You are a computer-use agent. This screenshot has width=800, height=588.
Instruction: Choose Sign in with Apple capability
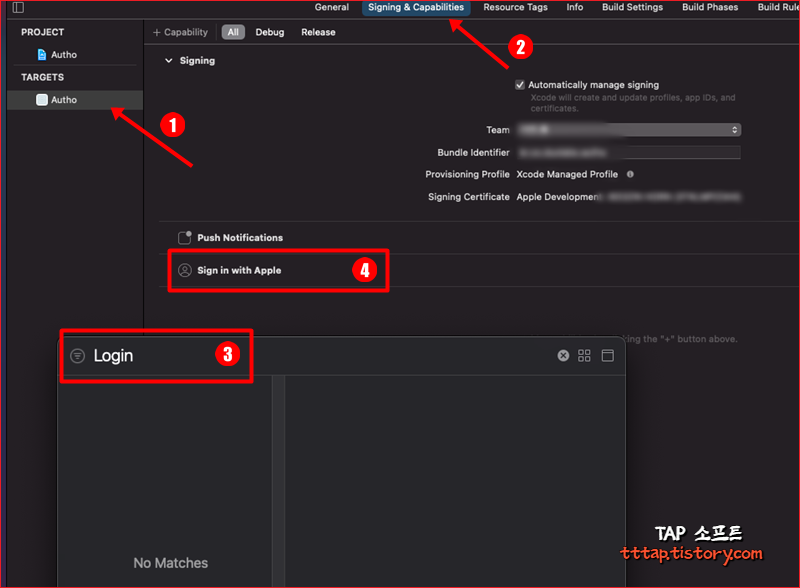pyautogui.click(x=239, y=271)
